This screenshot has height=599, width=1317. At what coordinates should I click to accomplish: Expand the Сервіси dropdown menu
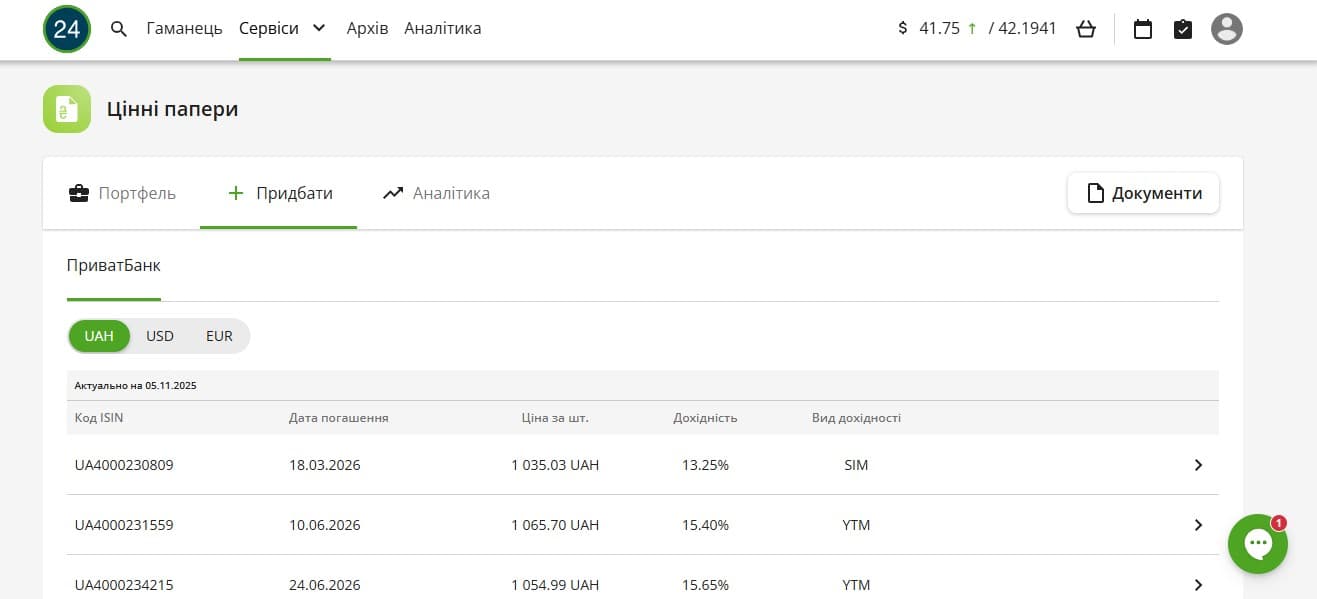[284, 29]
